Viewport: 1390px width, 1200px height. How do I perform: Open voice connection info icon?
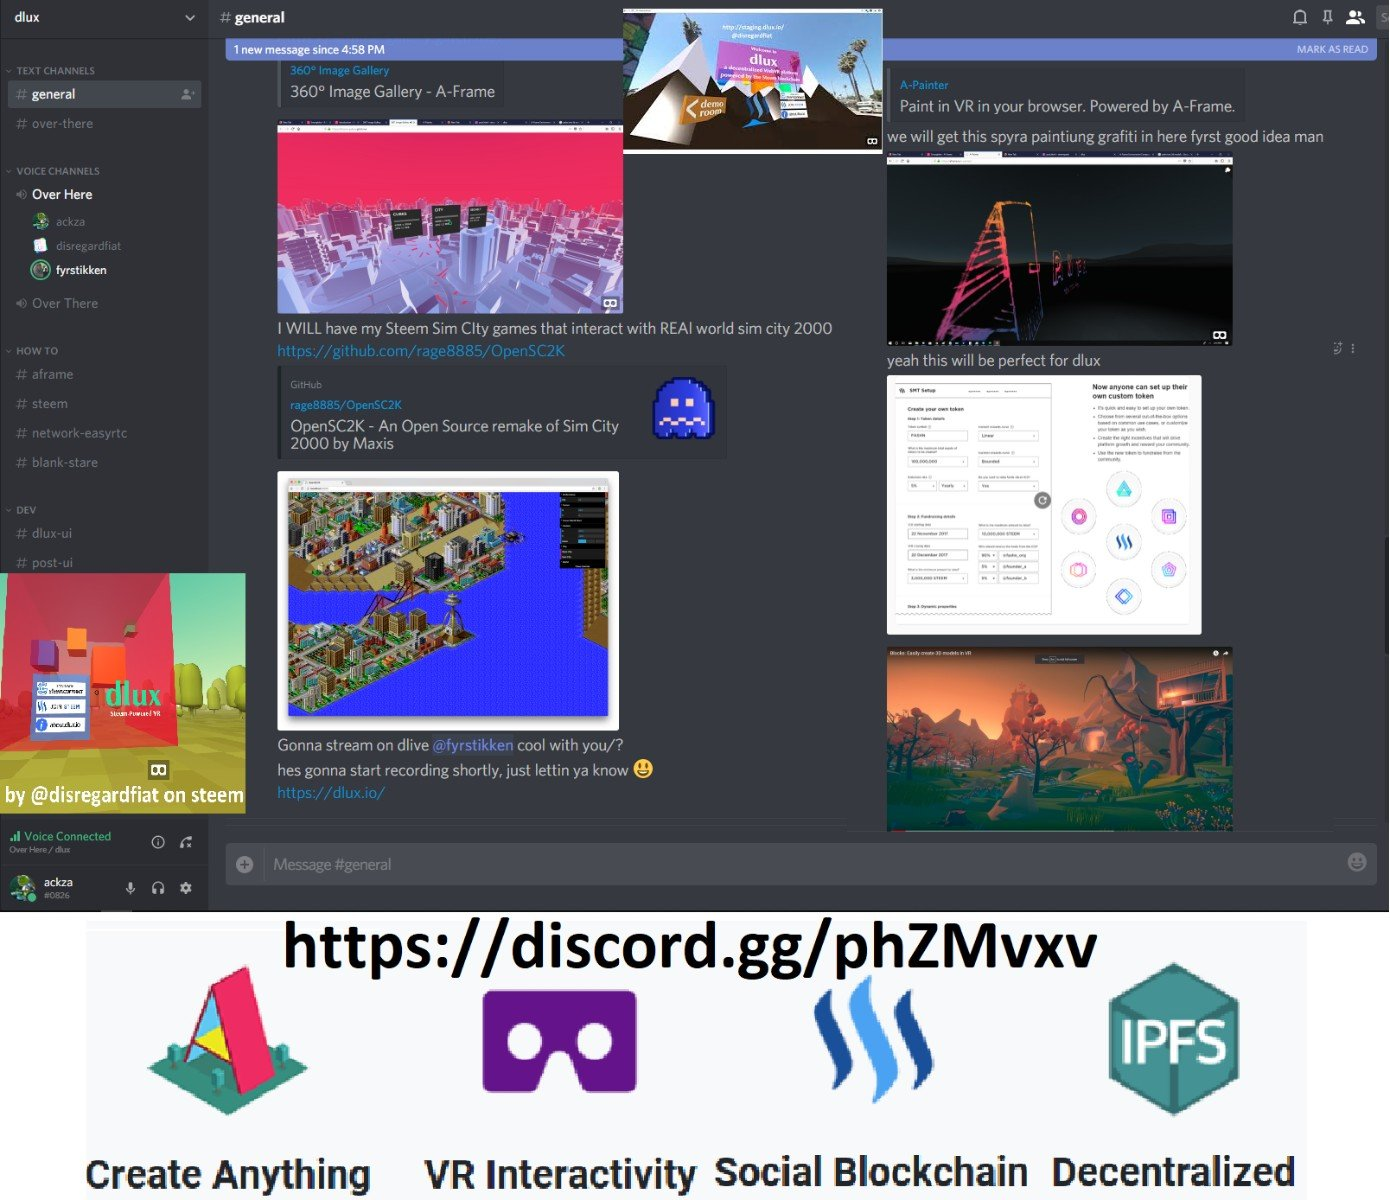point(158,842)
